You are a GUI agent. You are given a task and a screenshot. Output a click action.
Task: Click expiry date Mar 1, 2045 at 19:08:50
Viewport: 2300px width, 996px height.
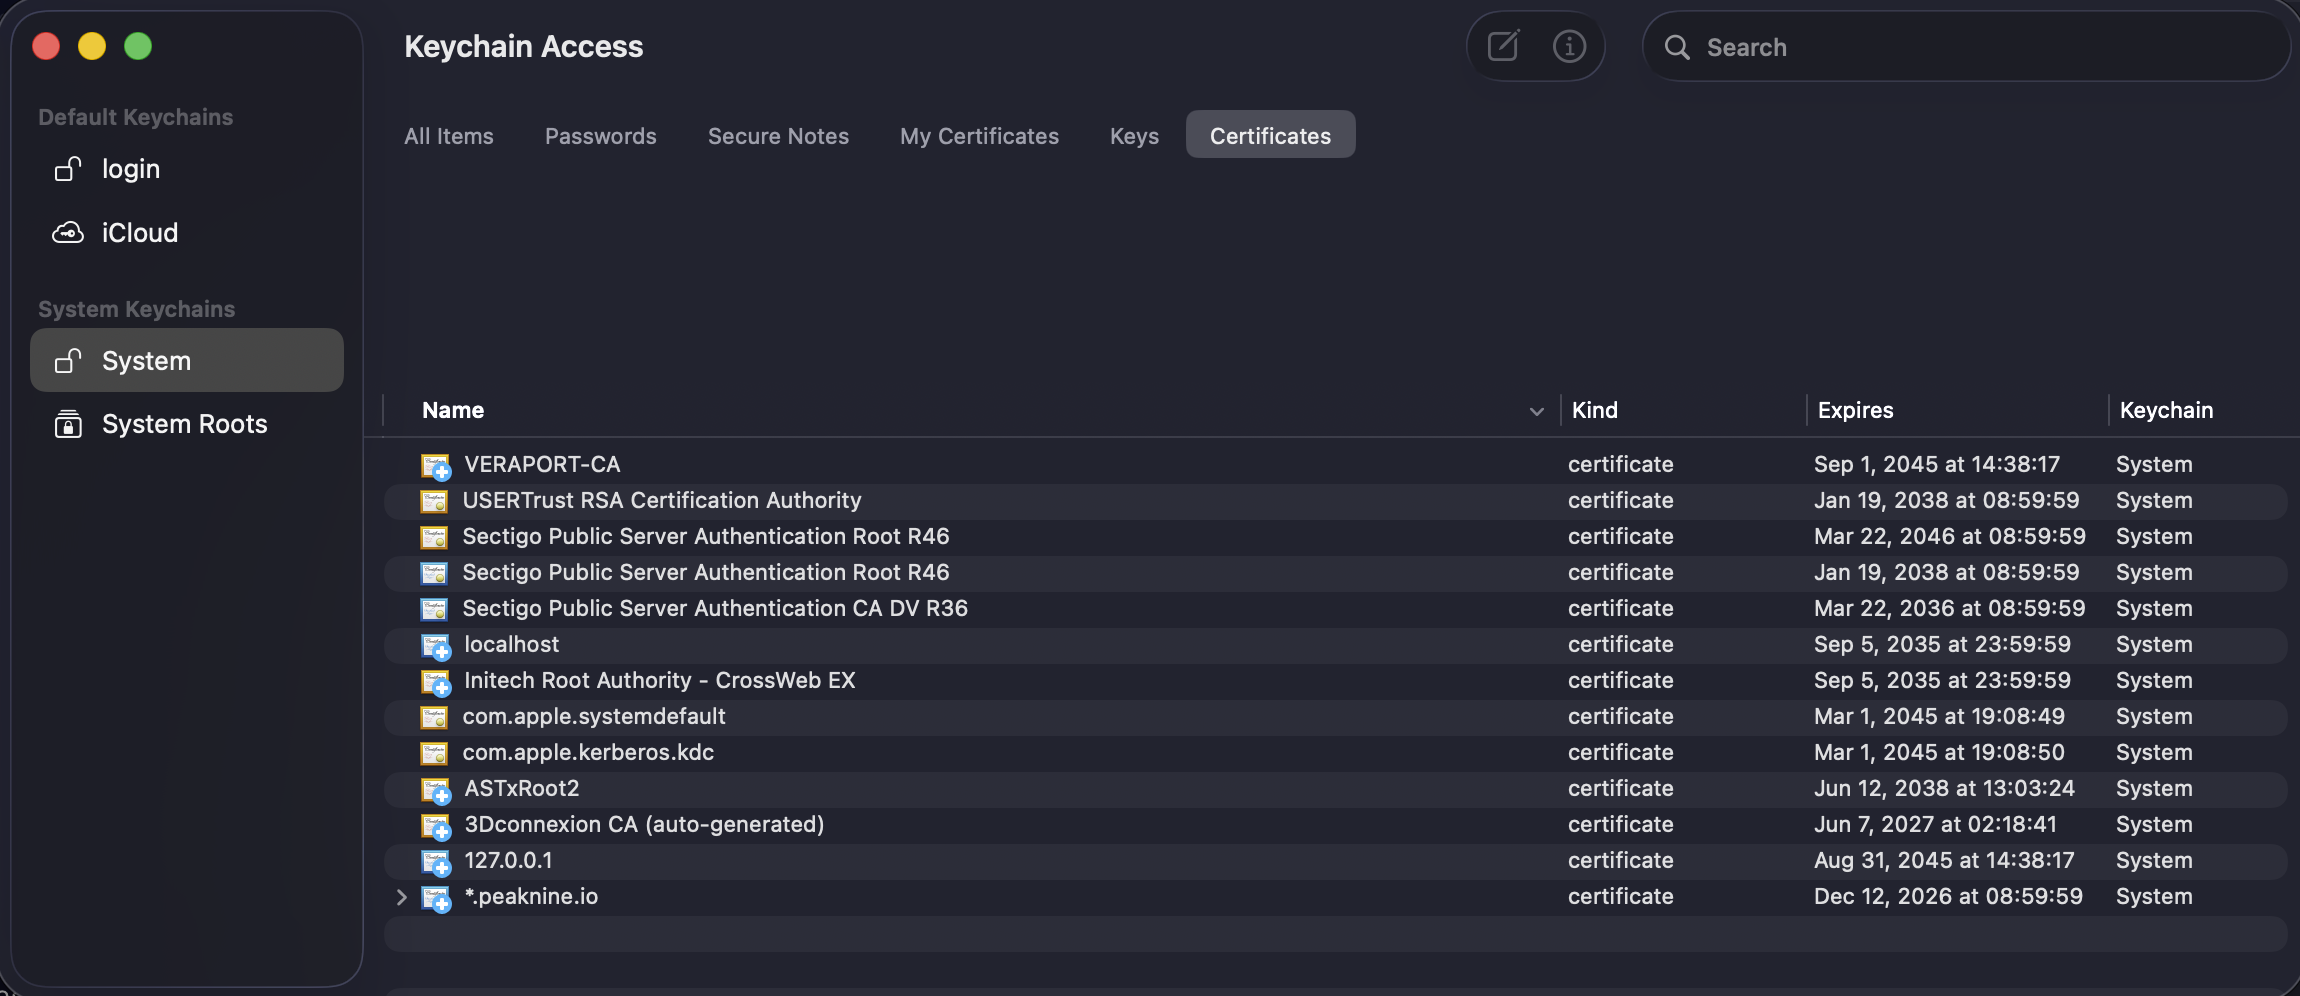1939,752
